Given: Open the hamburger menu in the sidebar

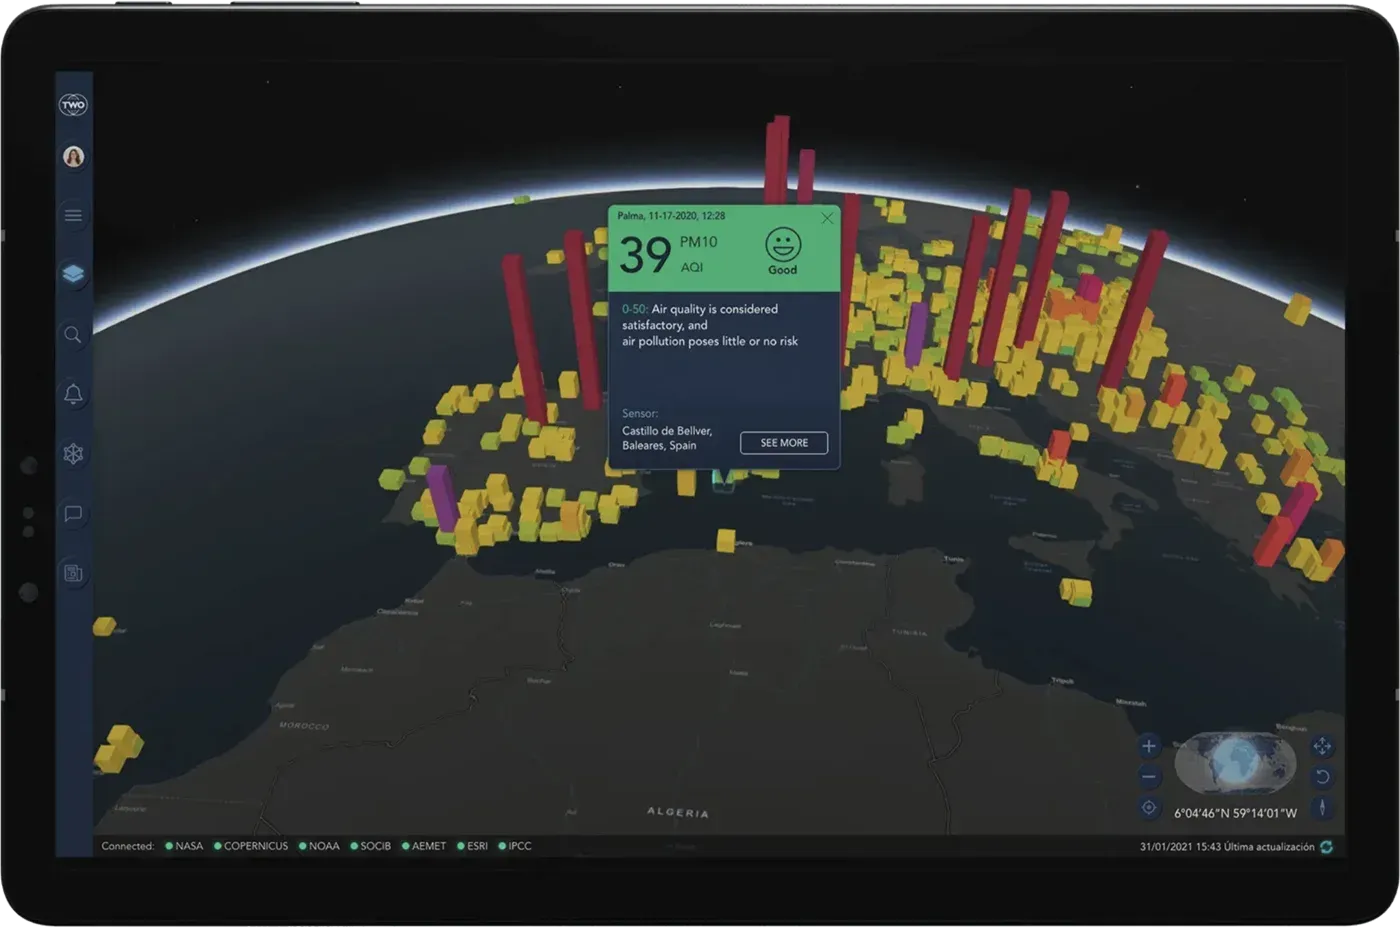Looking at the screenshot, I should point(73,215).
